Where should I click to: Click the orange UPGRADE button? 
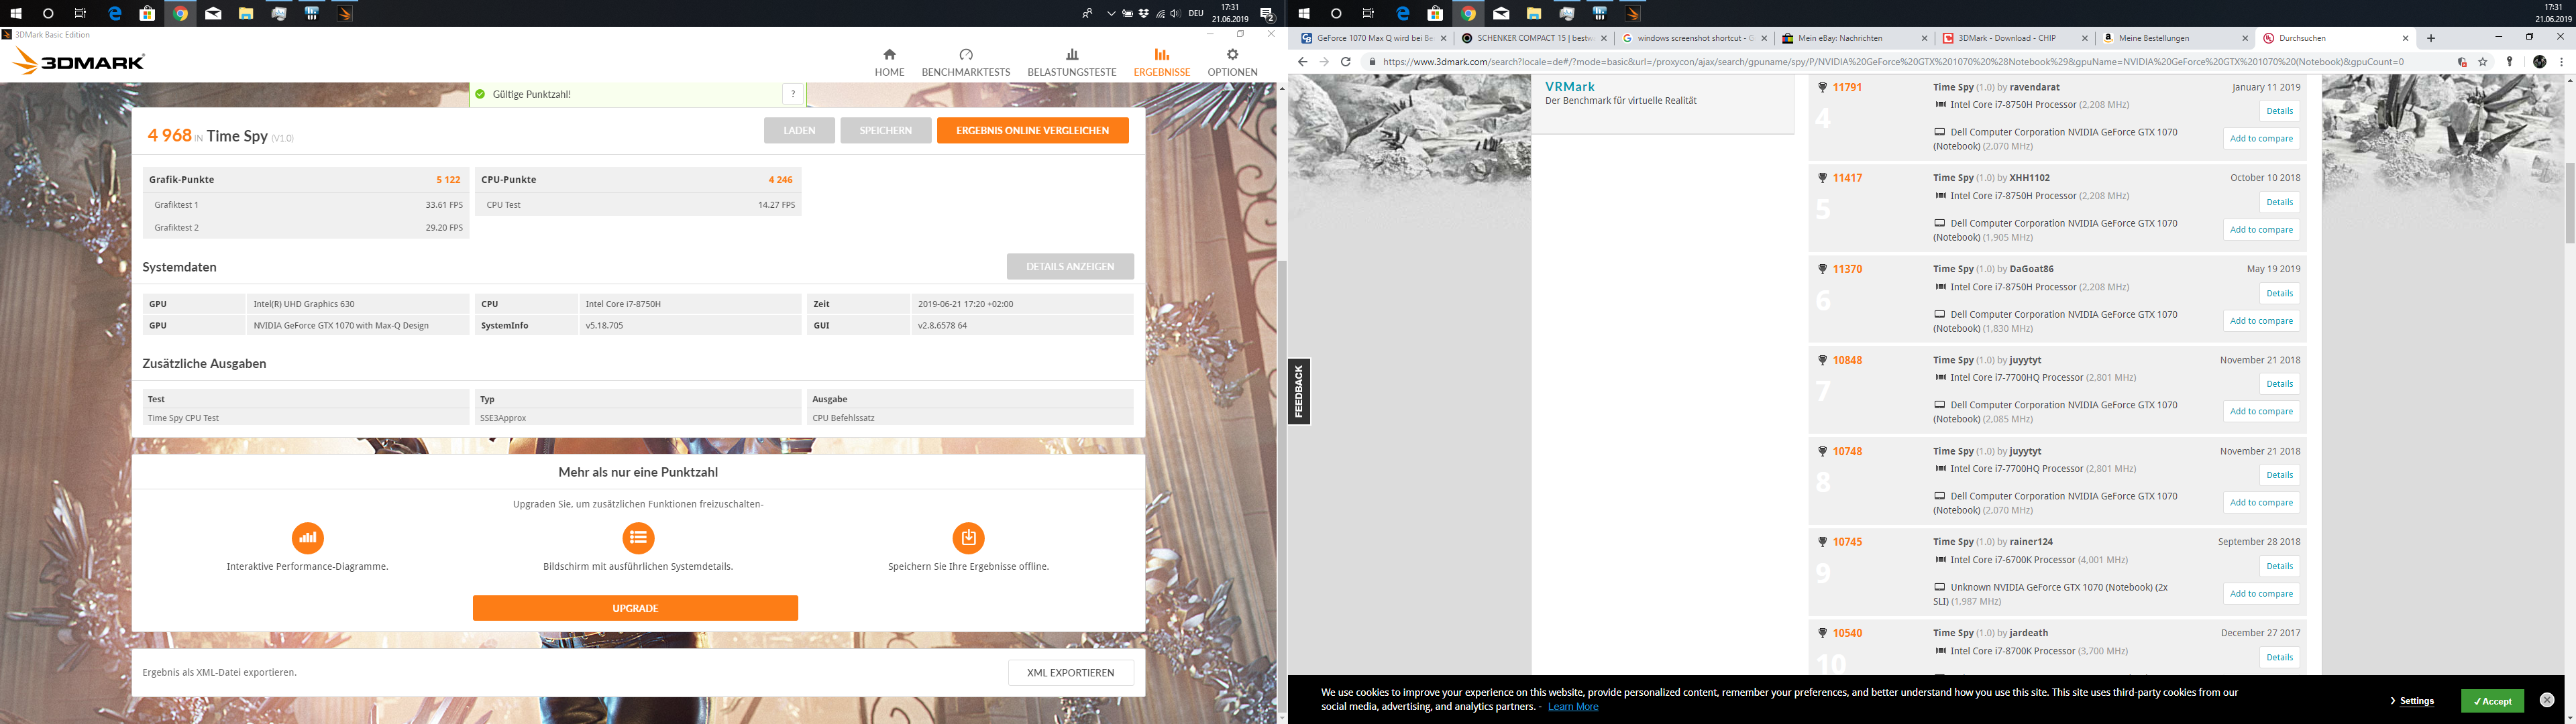coord(635,608)
